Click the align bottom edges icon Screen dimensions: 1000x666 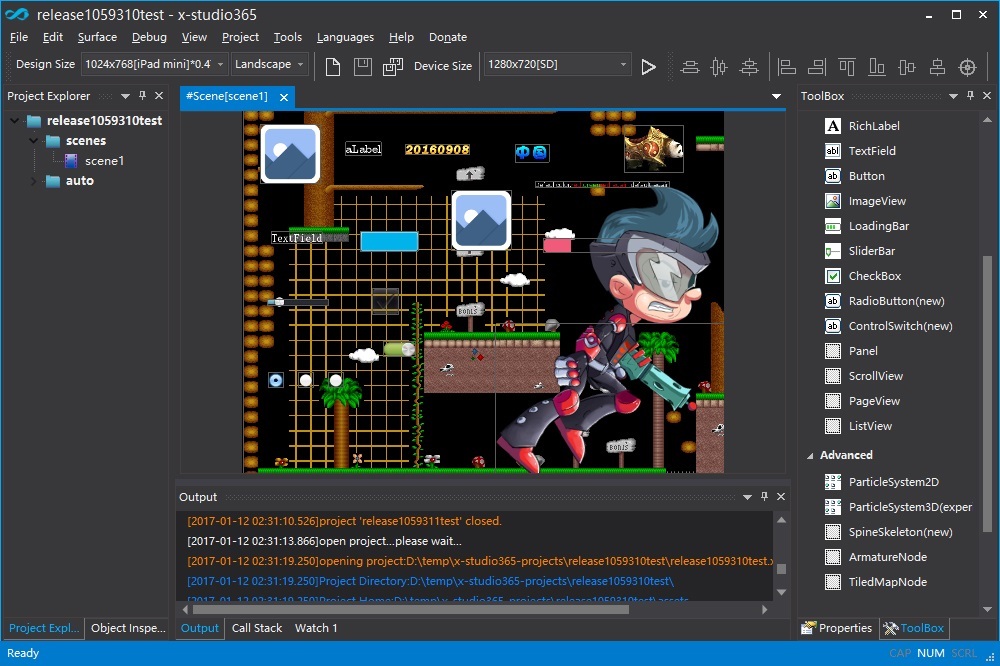click(x=877, y=66)
